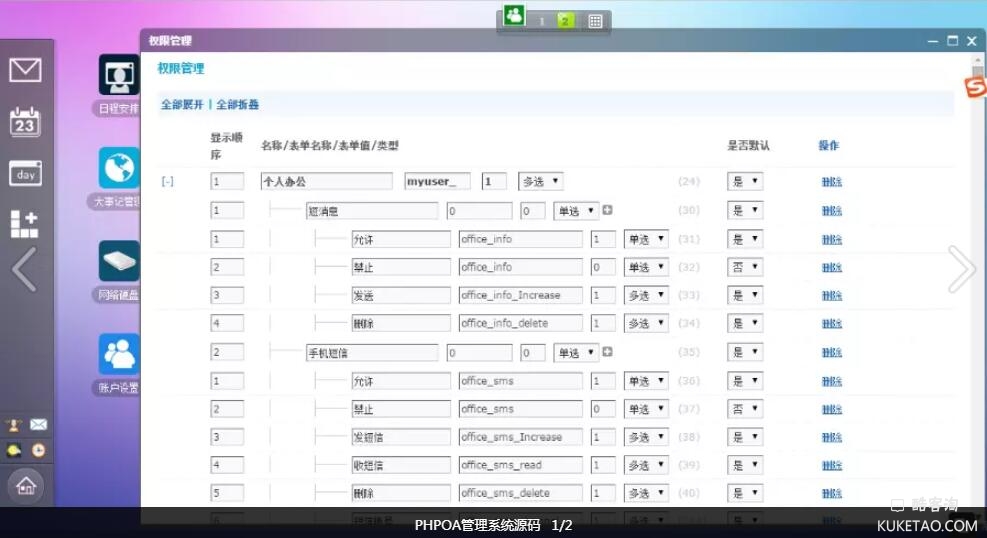Open type dropdown for 个人办公 row
Image resolution: width=987 pixels, height=538 pixels.
[x=541, y=181]
